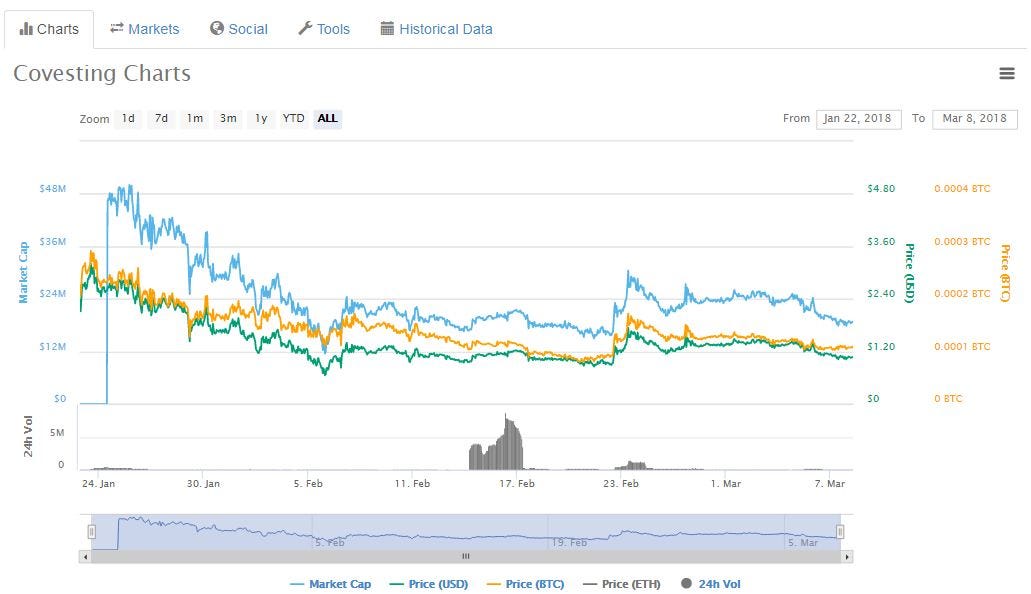
Task: Click the left navigator range handle
Action: [92, 532]
